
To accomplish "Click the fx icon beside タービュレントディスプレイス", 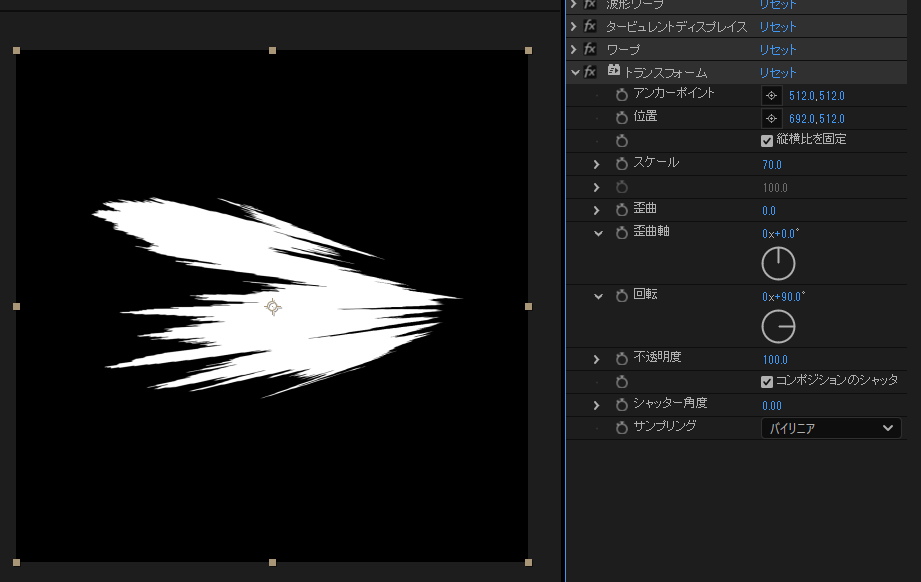I will point(590,26).
